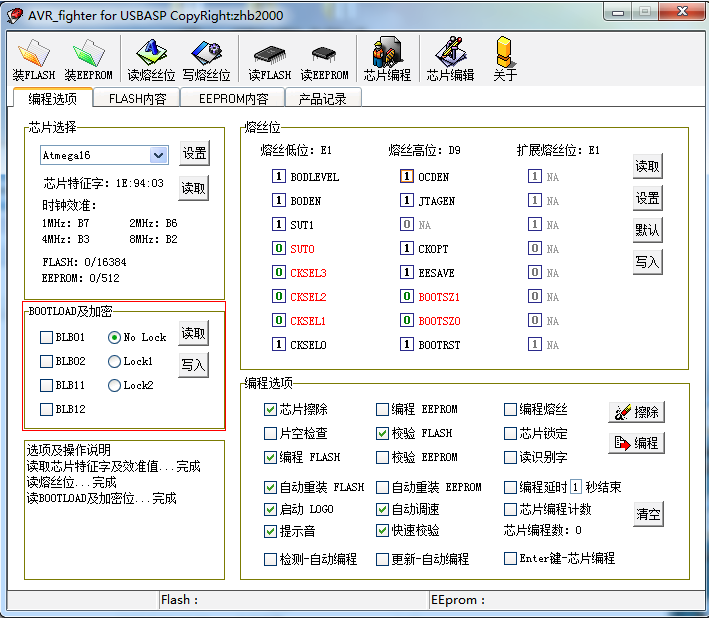
Task: Select the No Lock radio button
Action: (114, 337)
